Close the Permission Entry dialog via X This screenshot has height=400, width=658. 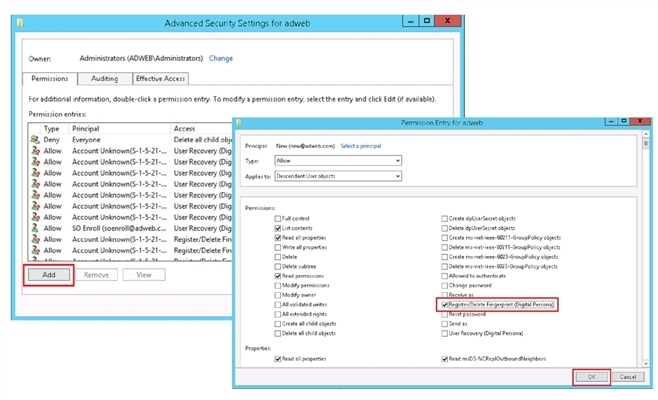pyautogui.click(x=636, y=120)
